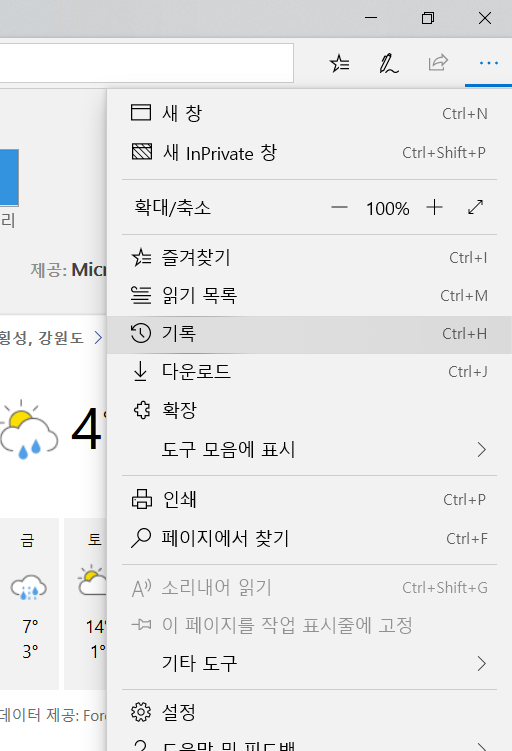This screenshot has height=751, width=512.
Task: Minimize the browser window
Action: pos(371,18)
